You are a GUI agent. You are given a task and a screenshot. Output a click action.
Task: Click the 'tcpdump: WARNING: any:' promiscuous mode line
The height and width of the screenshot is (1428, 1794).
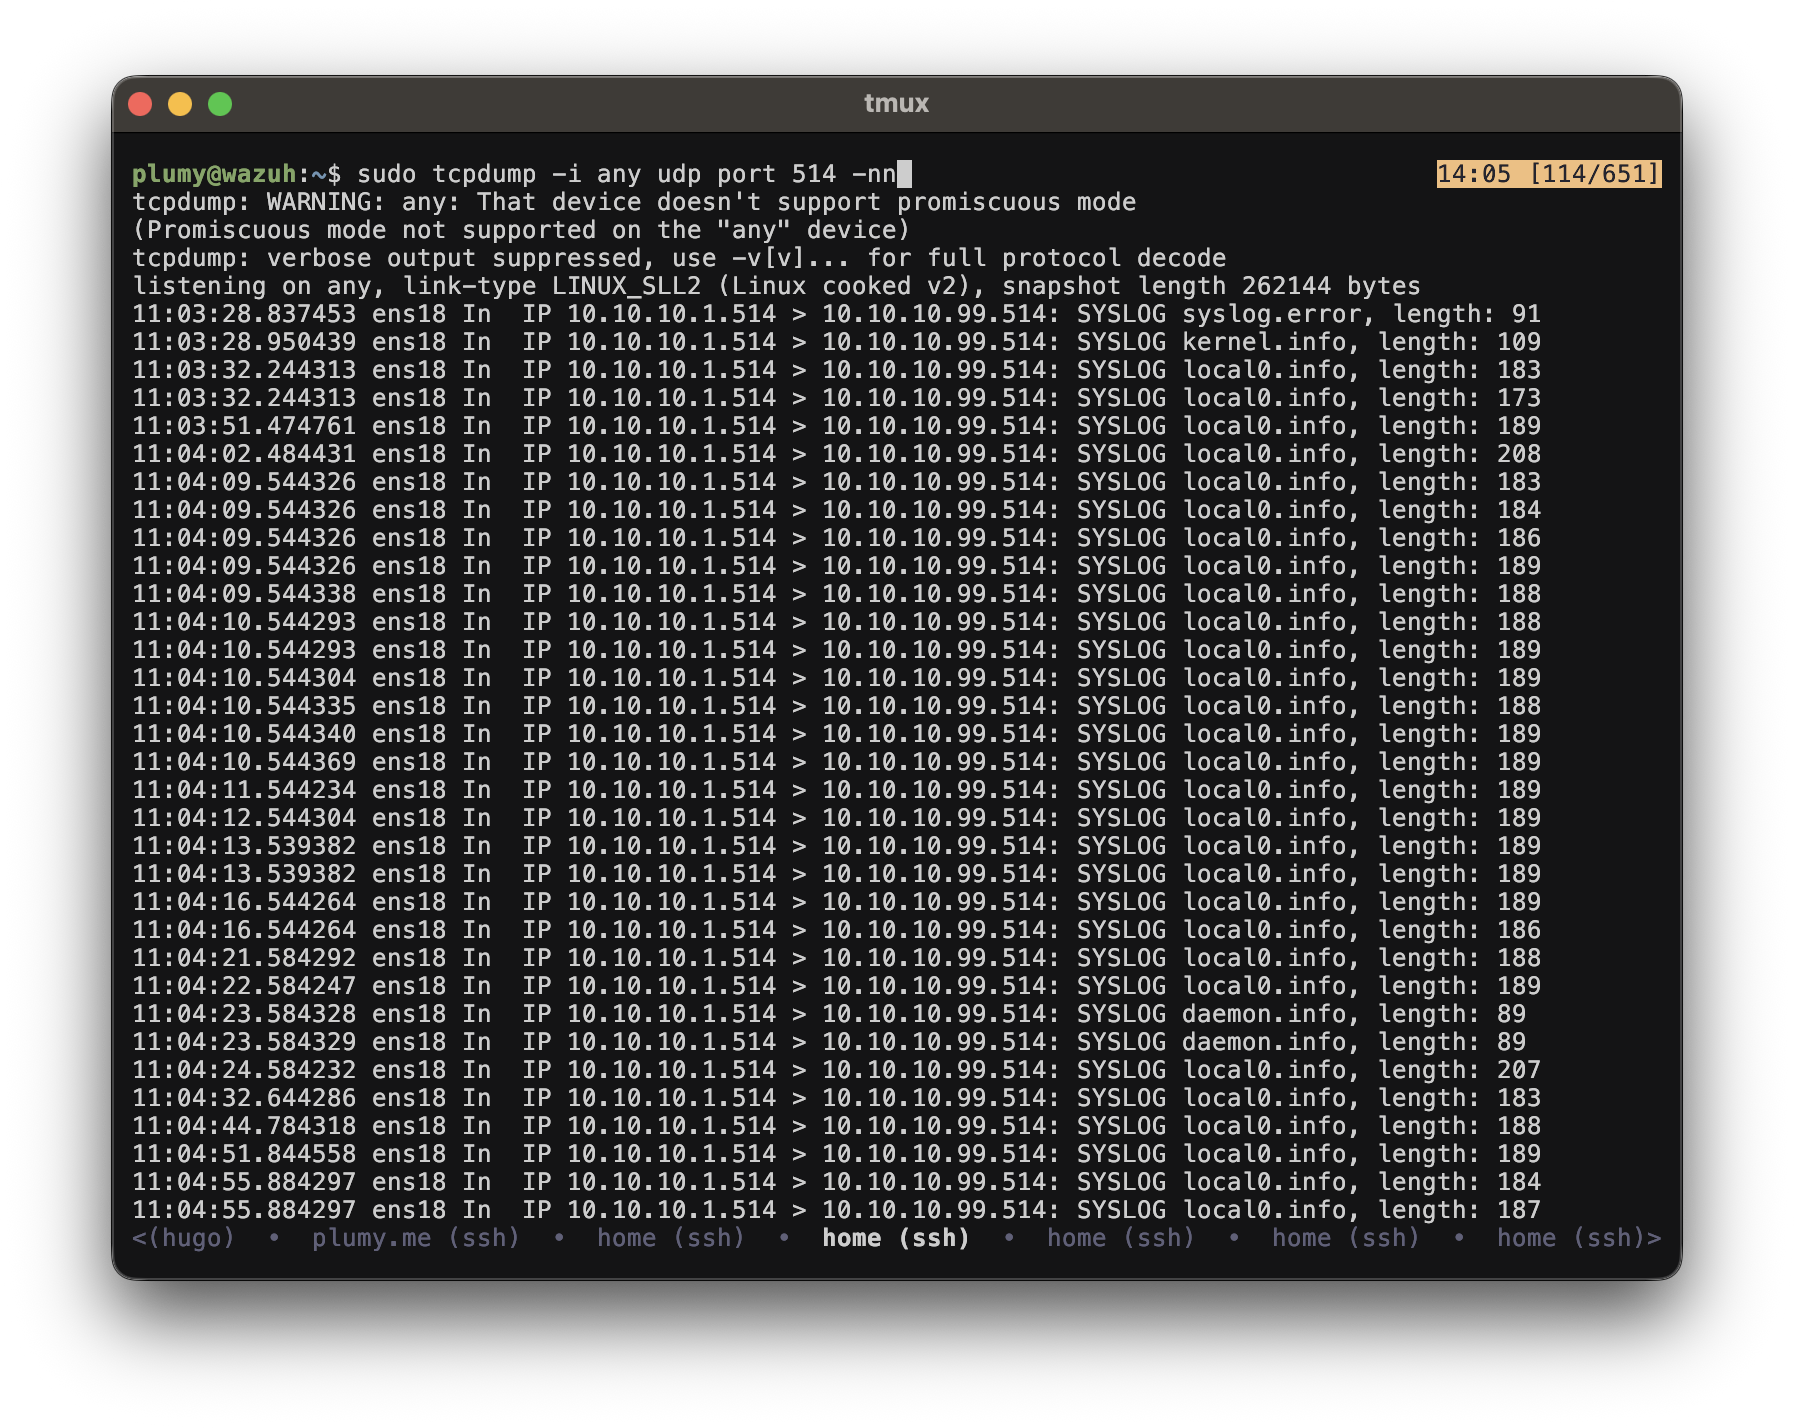pyautogui.click(x=634, y=202)
